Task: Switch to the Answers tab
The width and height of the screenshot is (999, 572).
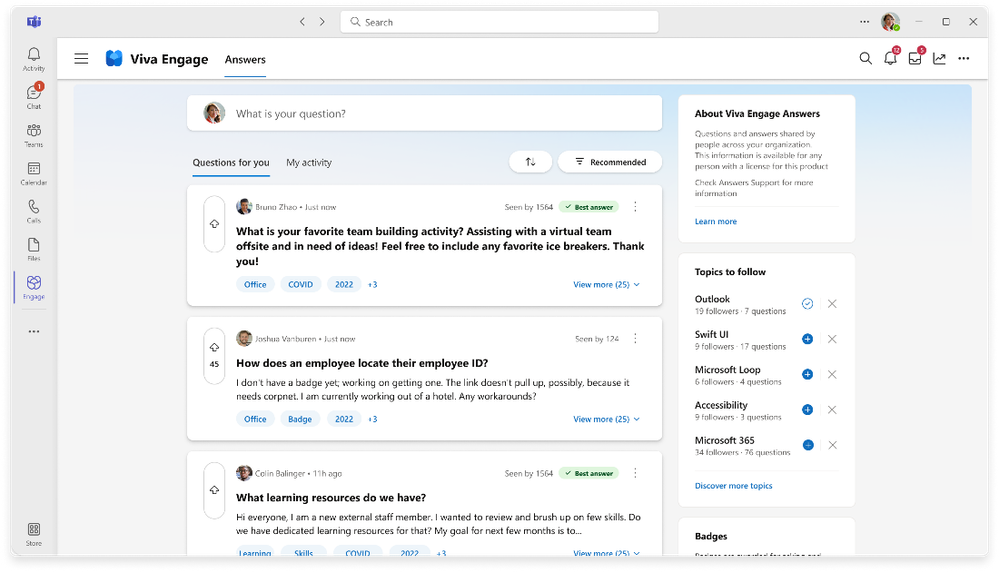Action: pyautogui.click(x=245, y=59)
